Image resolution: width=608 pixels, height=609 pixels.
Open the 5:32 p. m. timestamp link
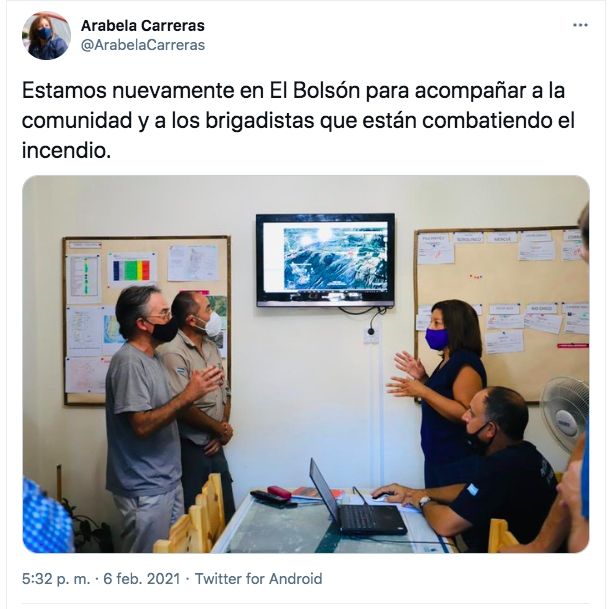(56, 579)
